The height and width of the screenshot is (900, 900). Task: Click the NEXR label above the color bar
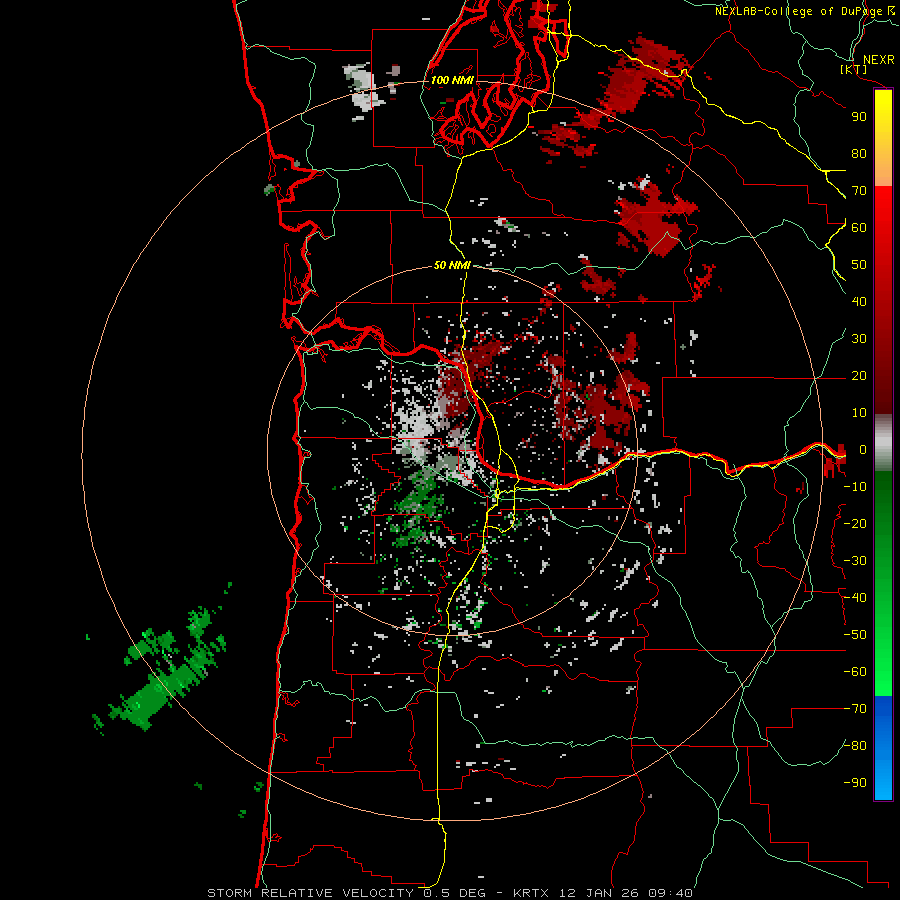coord(878,60)
